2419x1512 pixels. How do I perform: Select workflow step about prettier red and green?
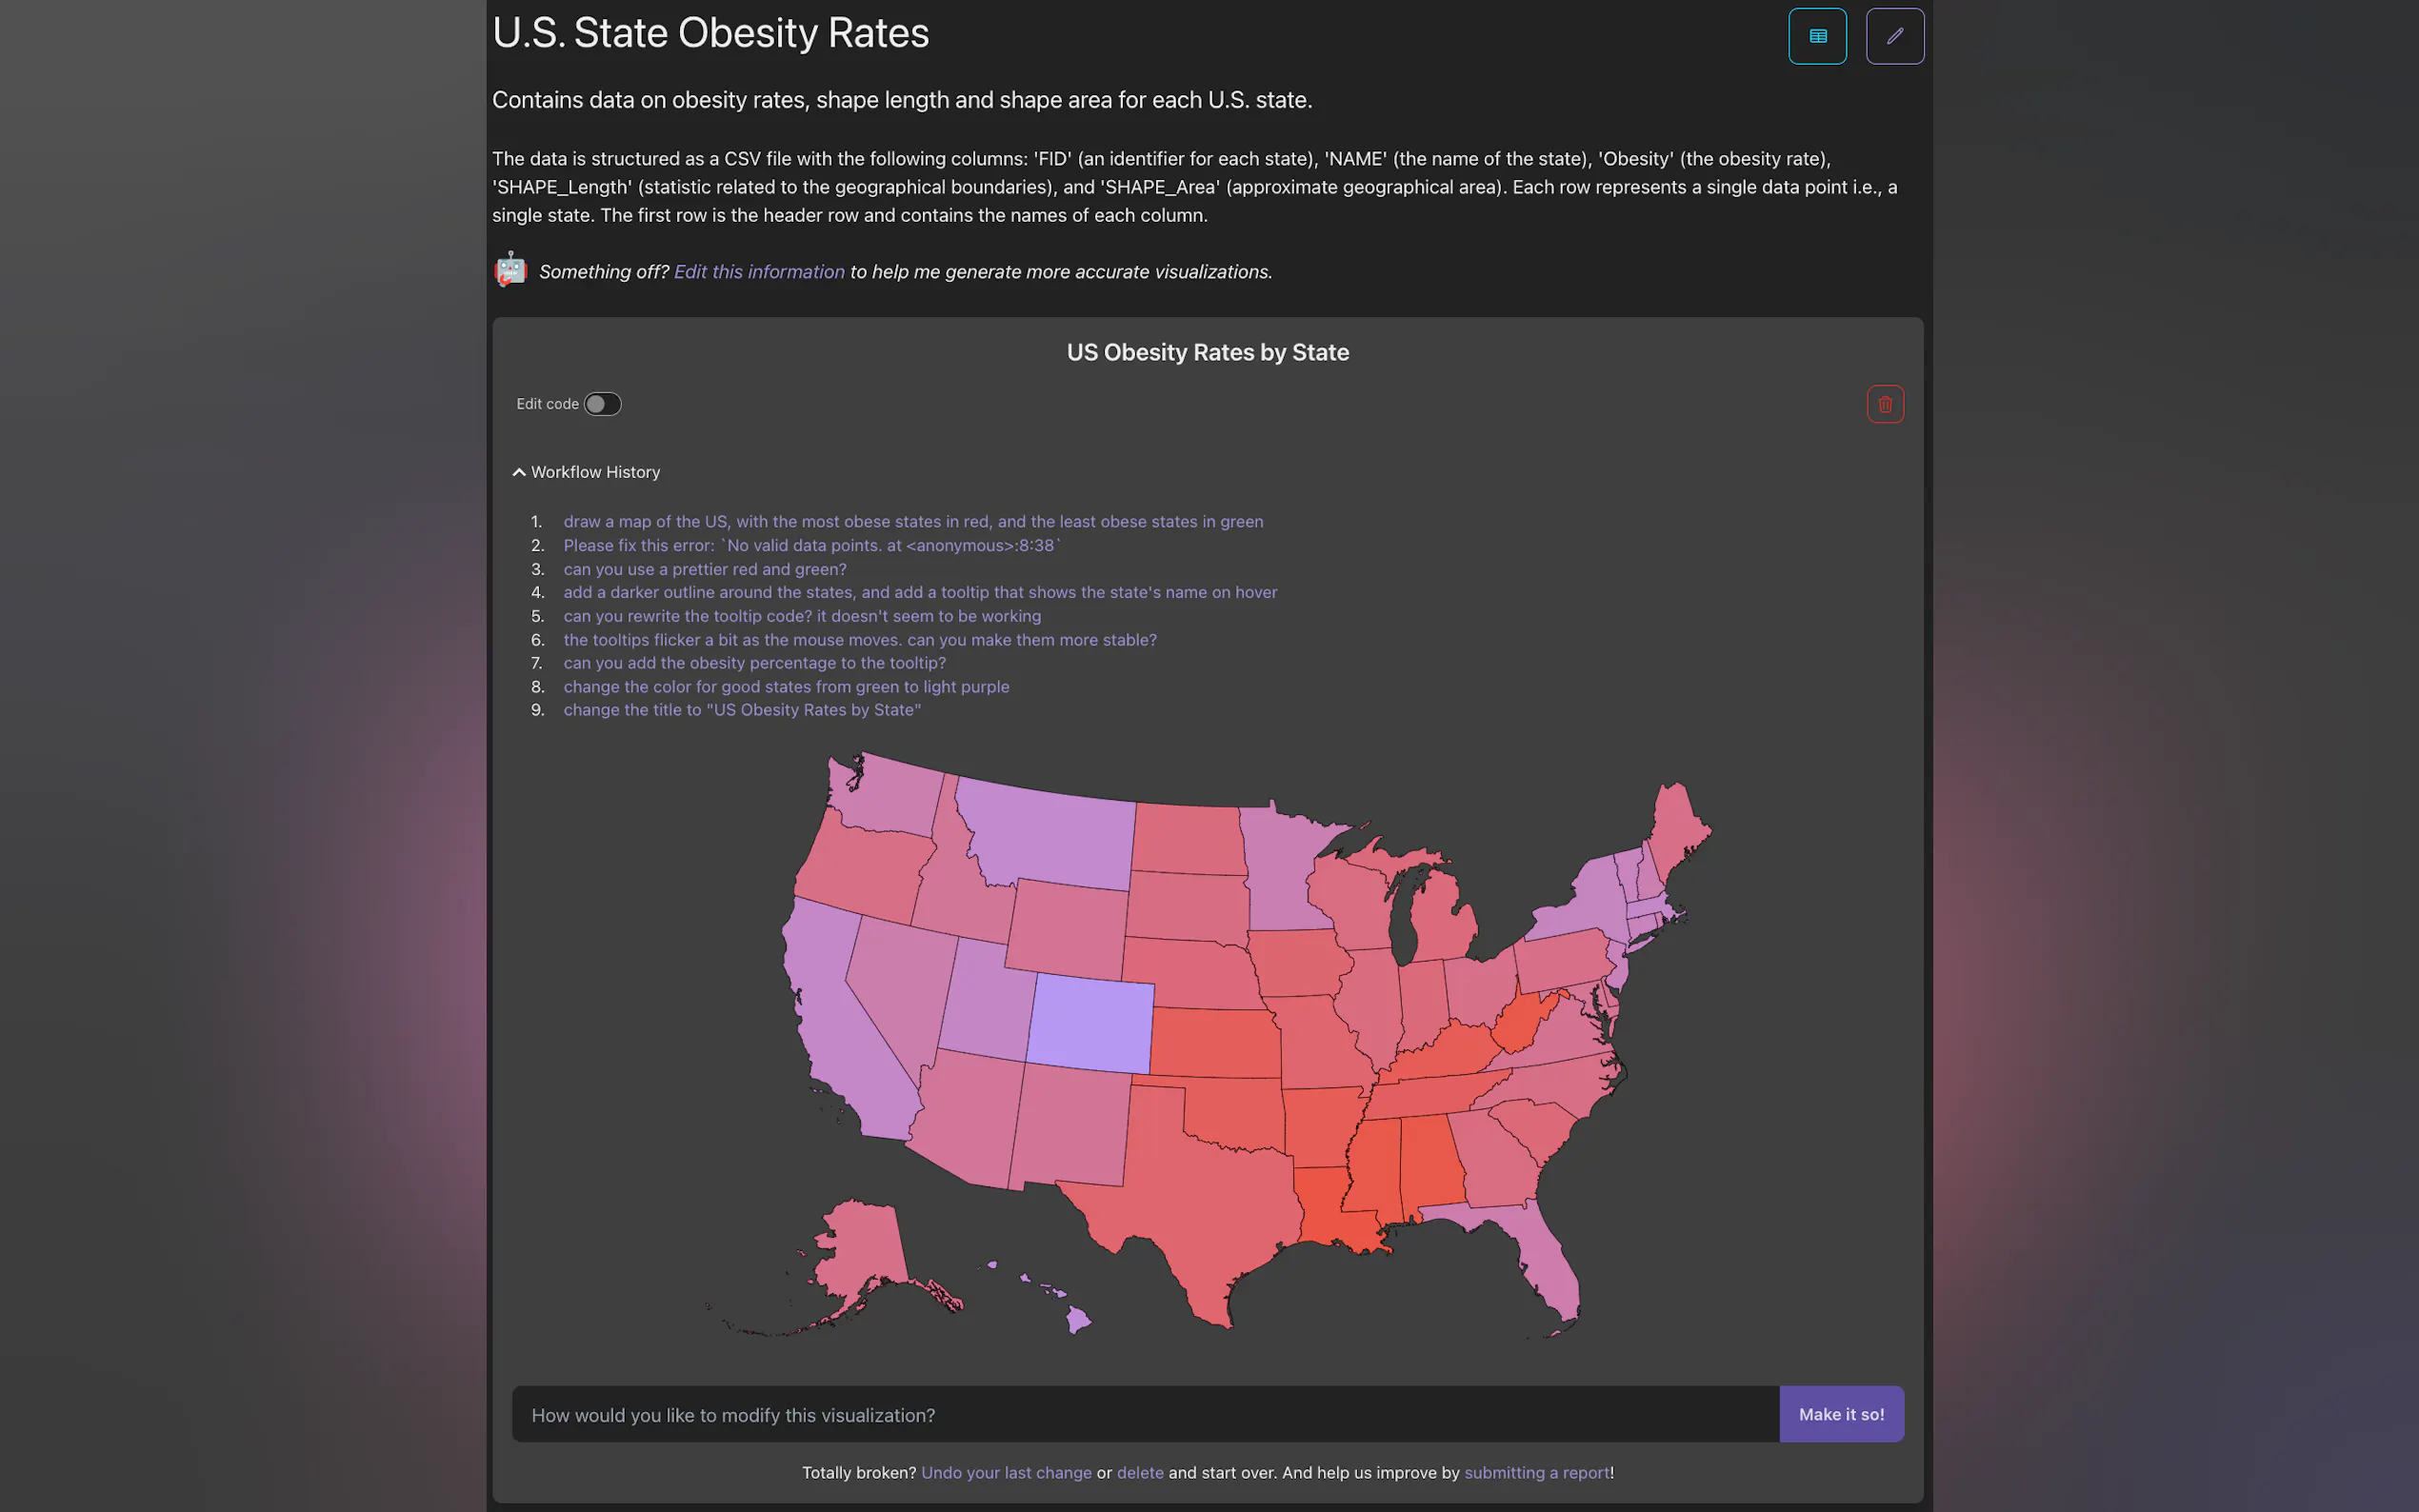pyautogui.click(x=705, y=569)
